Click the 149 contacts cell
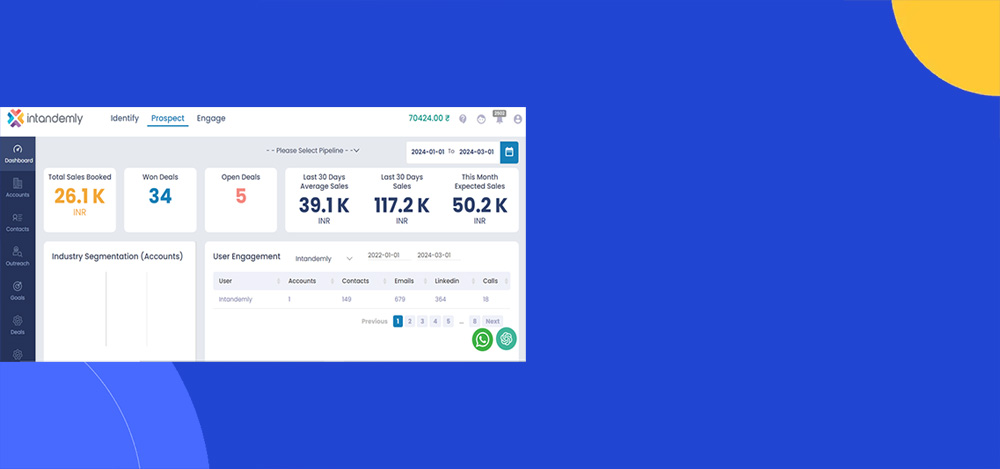Viewport: 1000px width, 469px height. click(346, 299)
